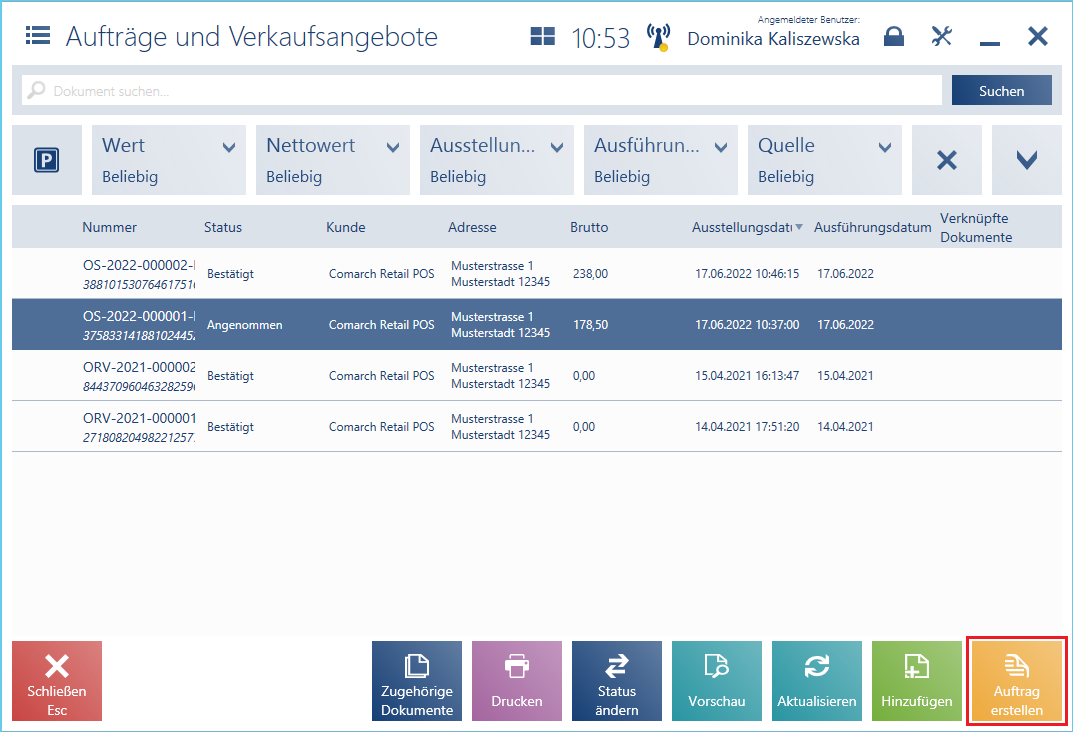Click into the Dokument suchen field
This screenshot has width=1073, height=732.
point(480,90)
